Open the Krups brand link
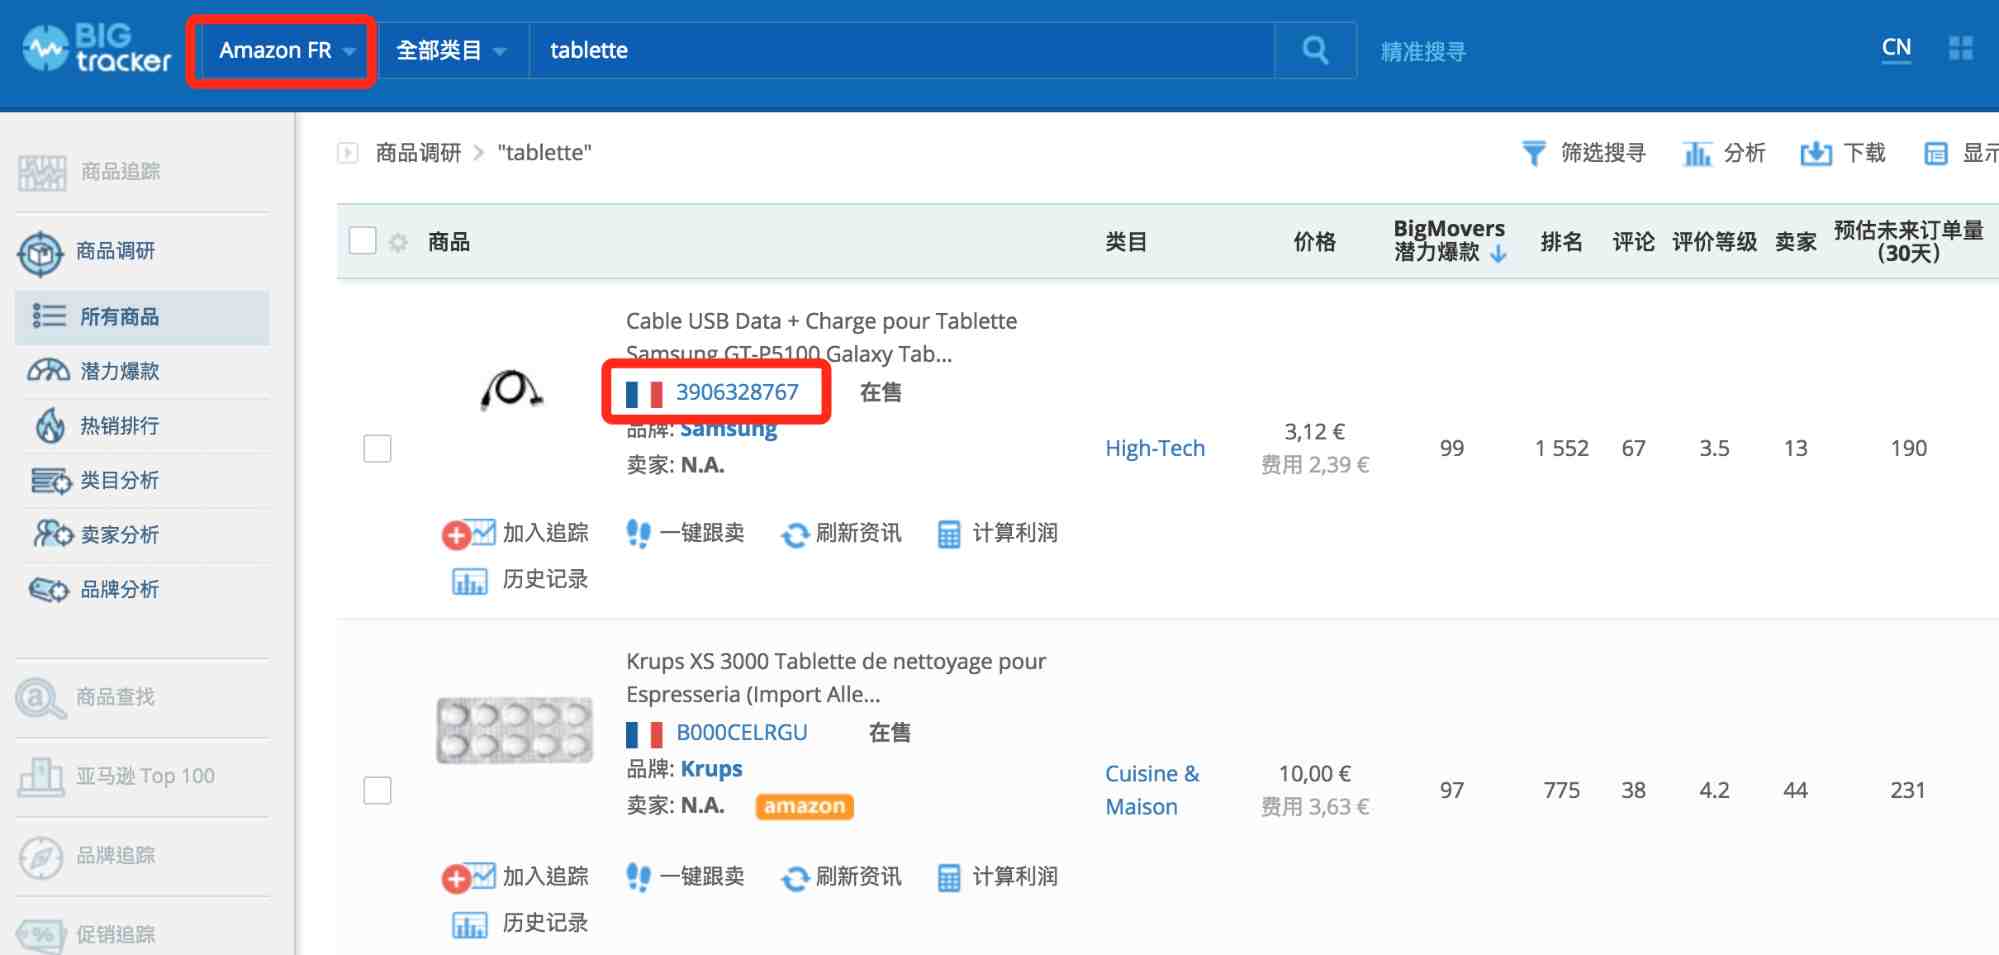The width and height of the screenshot is (1999, 955). point(711,769)
